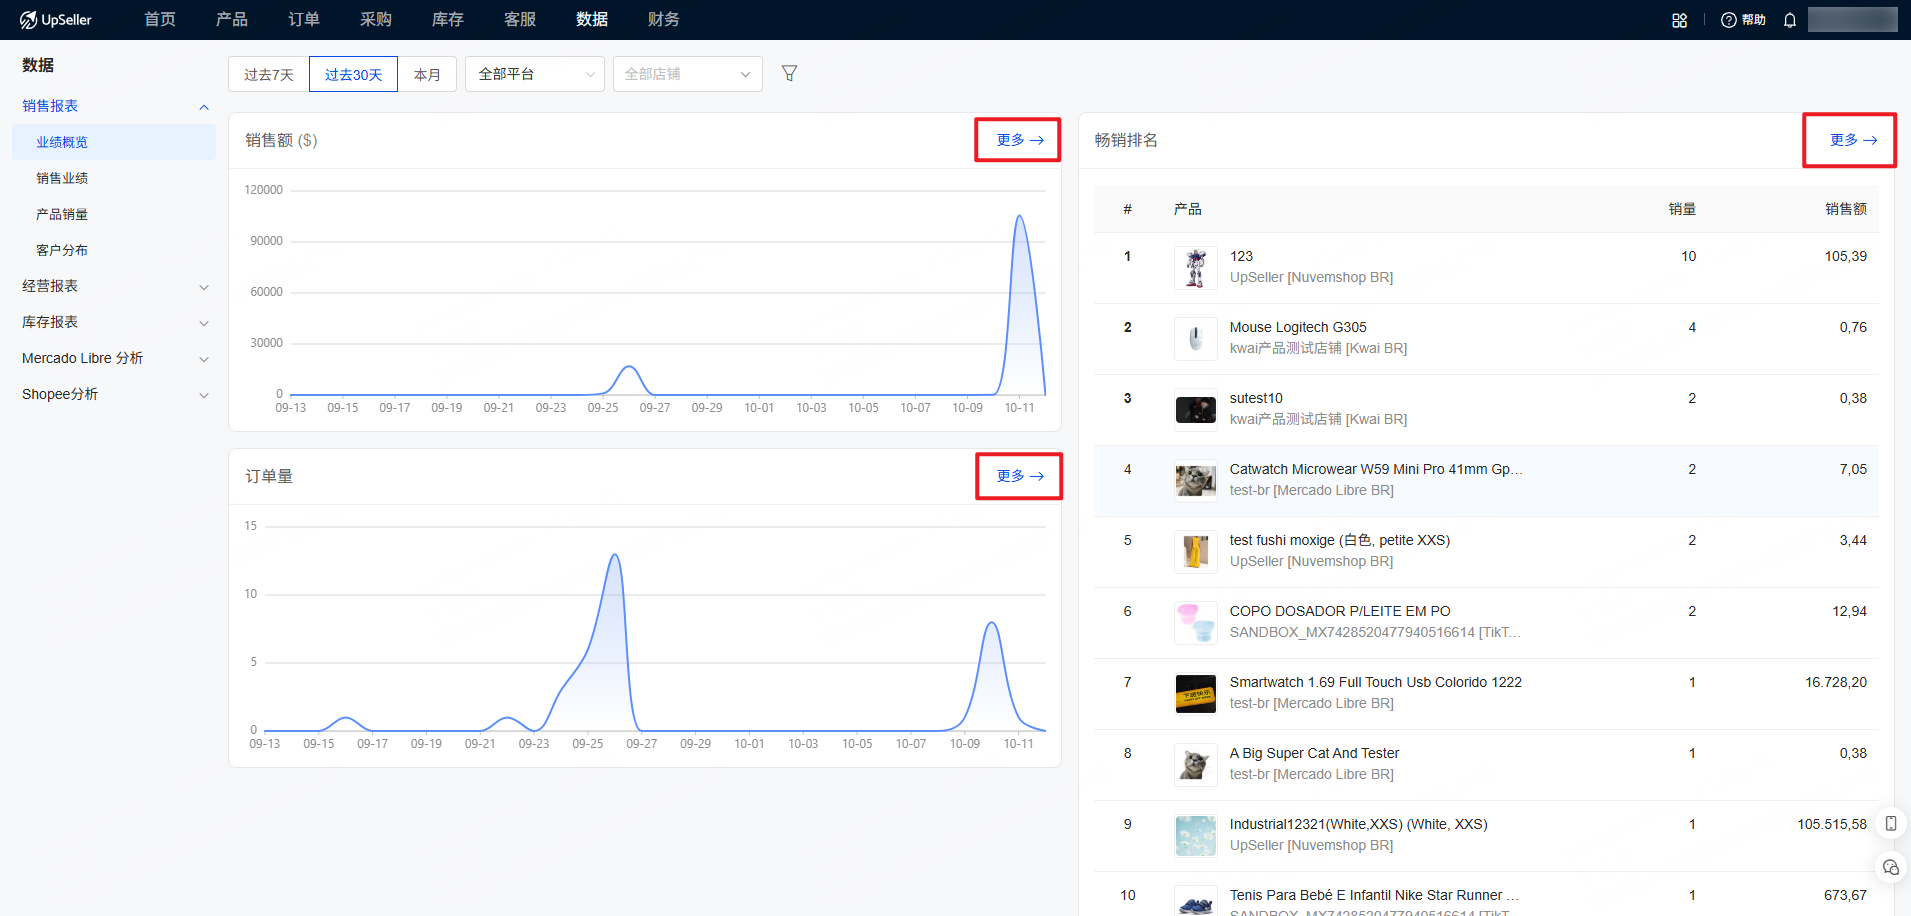Click the mobile phone floating icon
The image size is (1911, 916).
[x=1890, y=824]
